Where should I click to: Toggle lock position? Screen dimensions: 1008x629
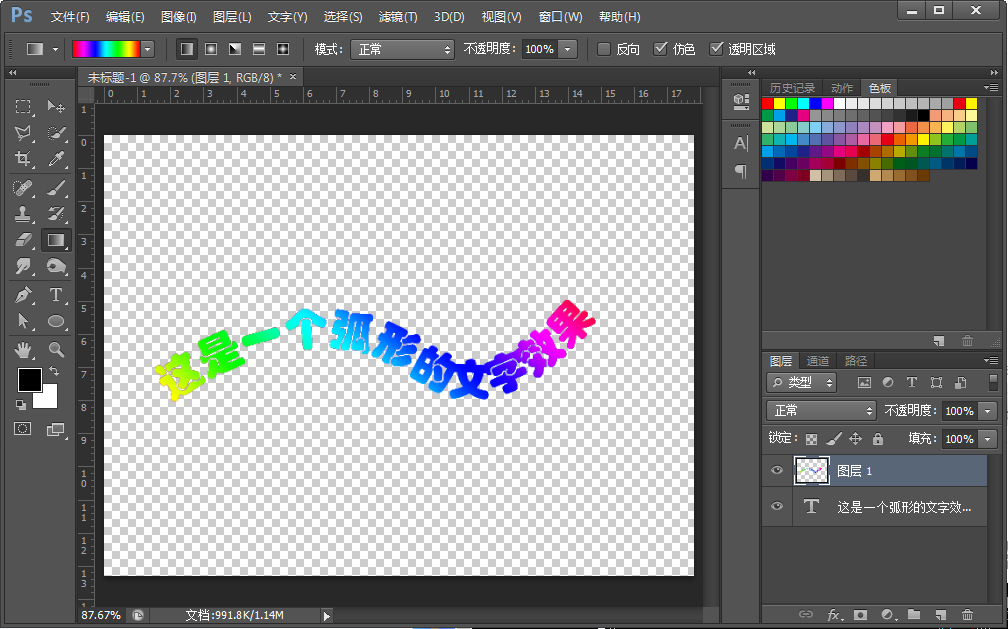coord(856,439)
